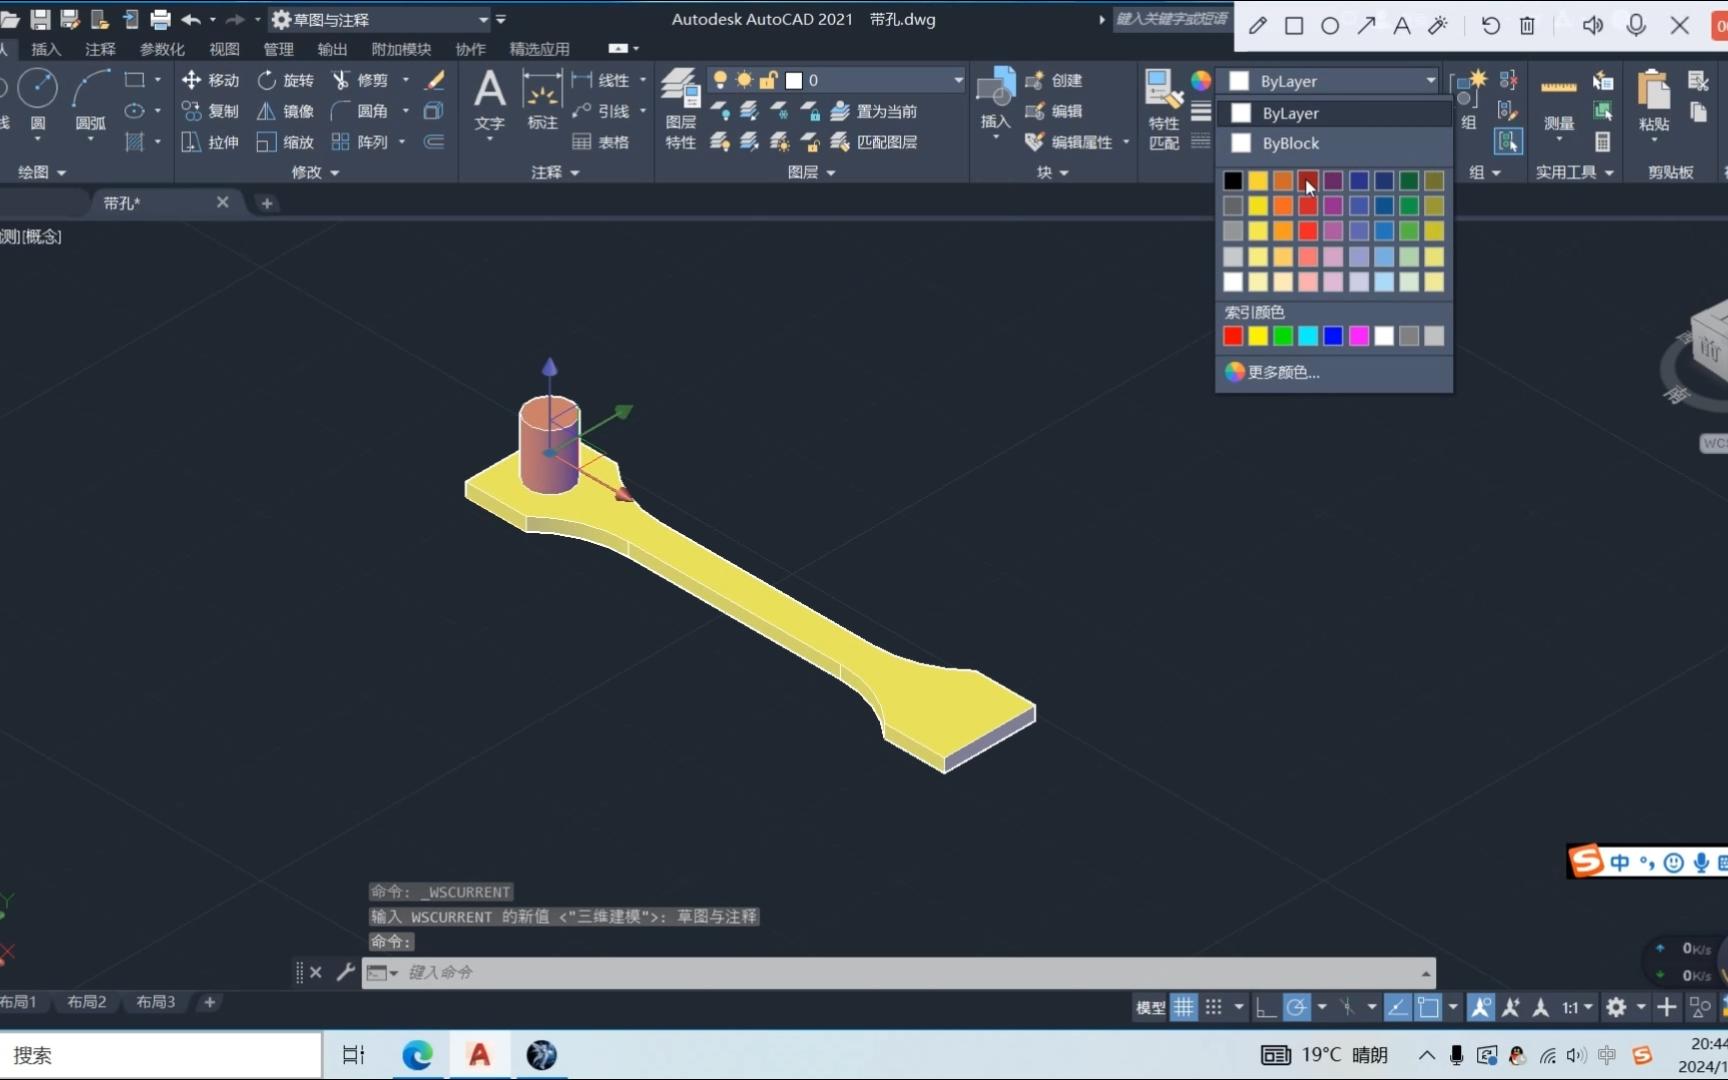Select the Trim (修剪) tool

click(x=361, y=80)
